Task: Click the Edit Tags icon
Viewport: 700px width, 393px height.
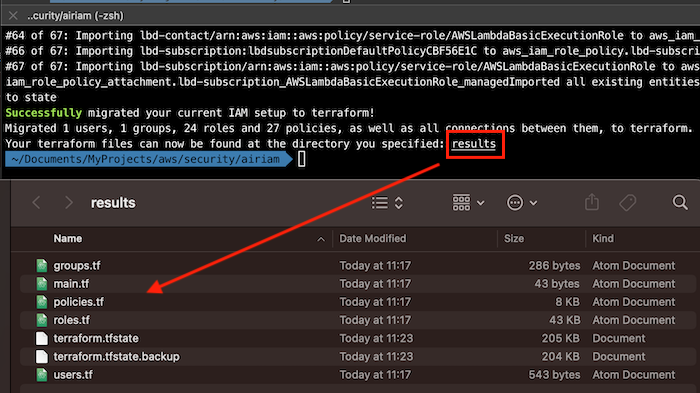Action: pos(628,203)
